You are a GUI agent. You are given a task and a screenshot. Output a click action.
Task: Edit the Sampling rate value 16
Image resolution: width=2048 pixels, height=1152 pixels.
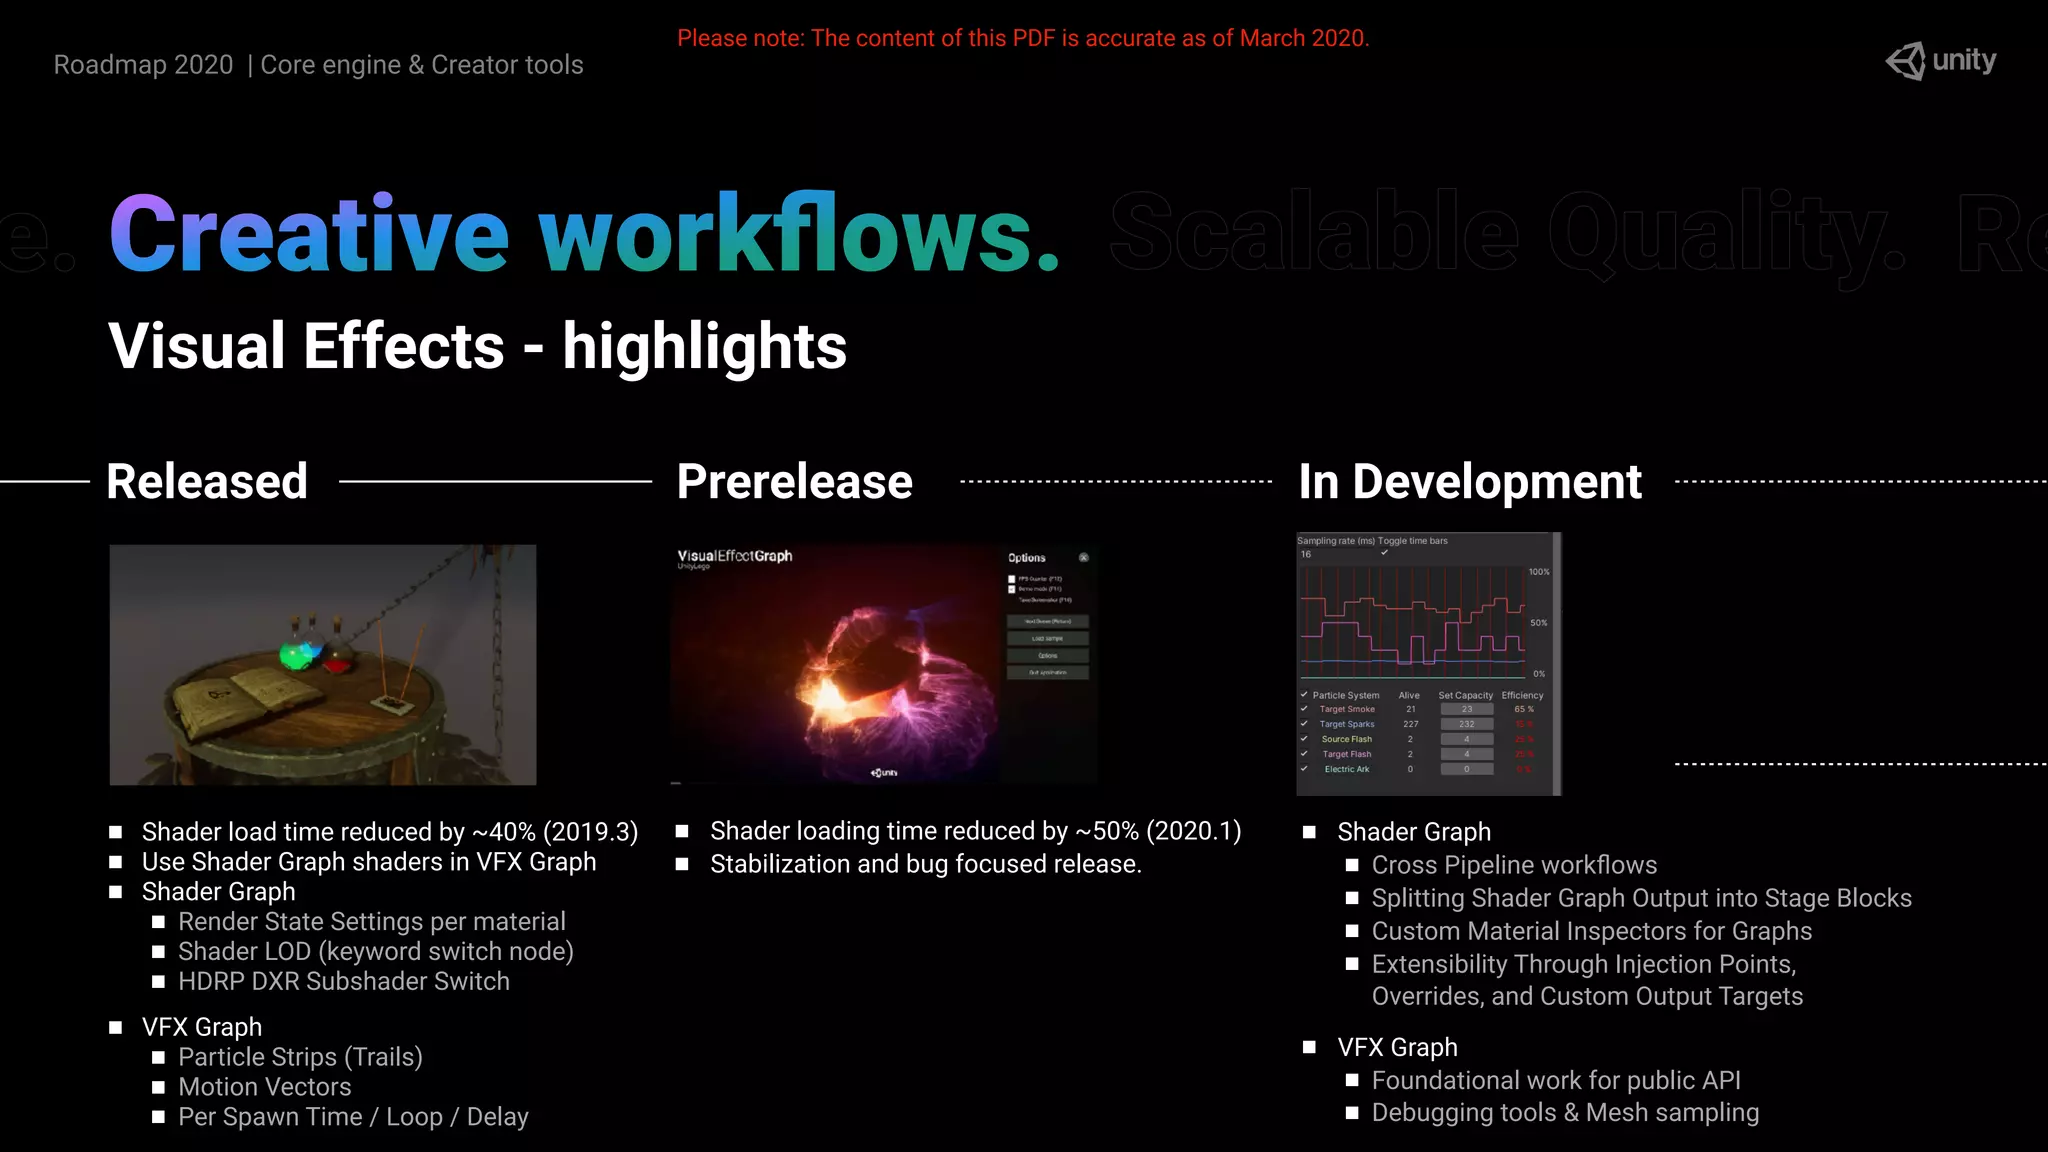point(1306,554)
